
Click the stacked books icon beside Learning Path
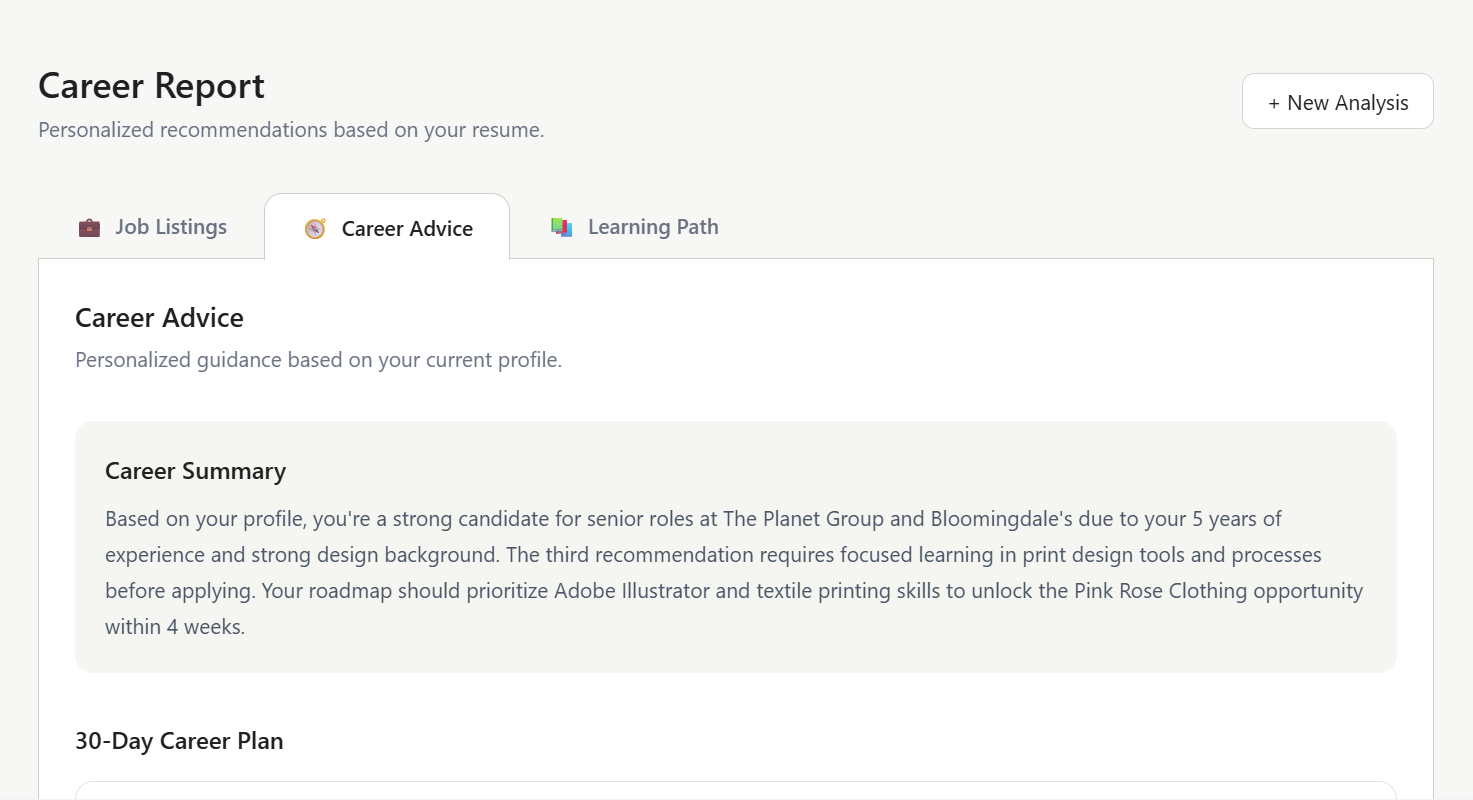[562, 228]
